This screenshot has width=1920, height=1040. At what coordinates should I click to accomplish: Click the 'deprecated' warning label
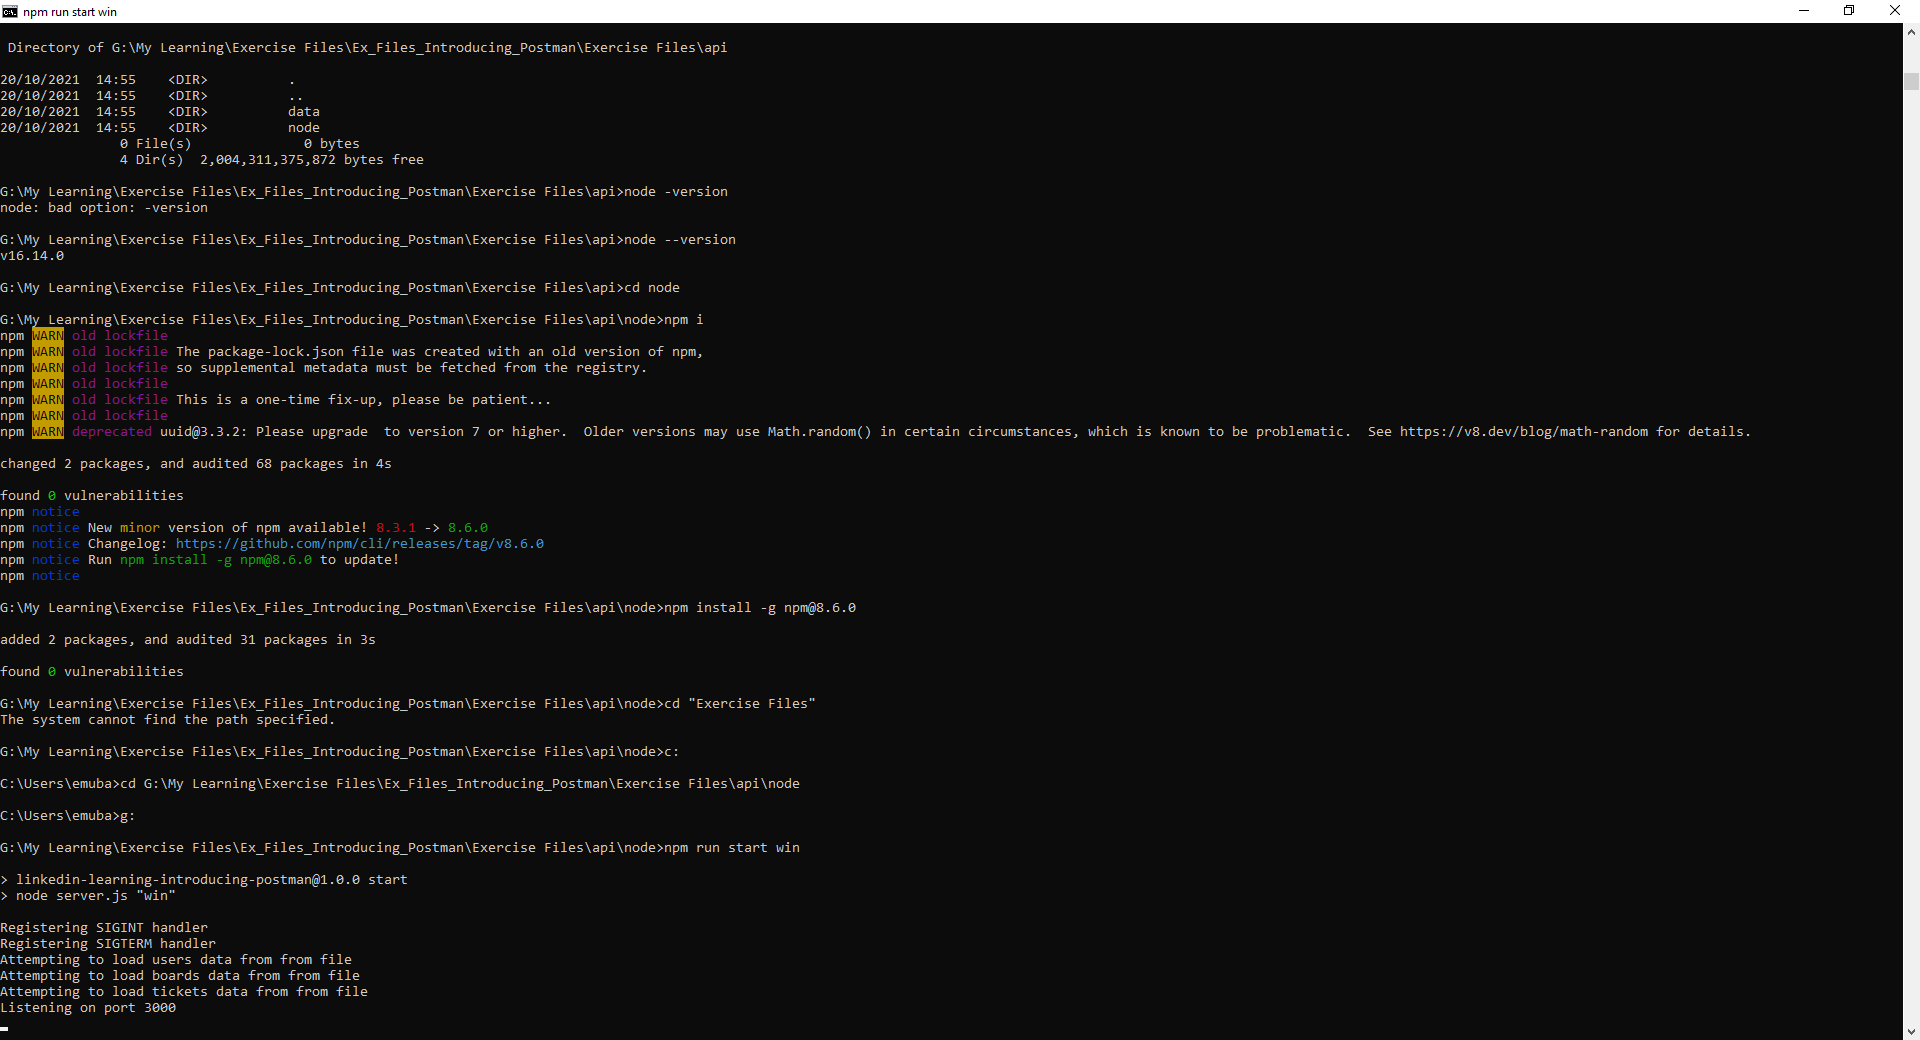click(x=112, y=432)
